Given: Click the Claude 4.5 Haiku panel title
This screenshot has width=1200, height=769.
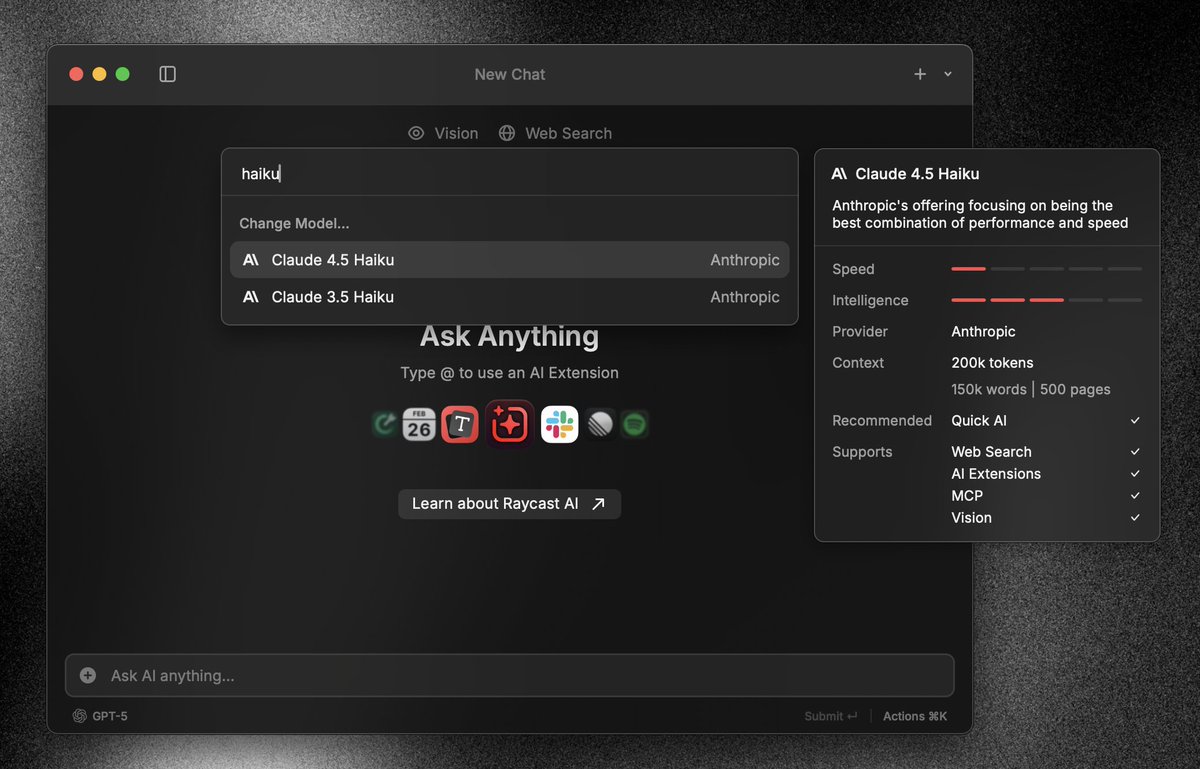Looking at the screenshot, I should 917,174.
